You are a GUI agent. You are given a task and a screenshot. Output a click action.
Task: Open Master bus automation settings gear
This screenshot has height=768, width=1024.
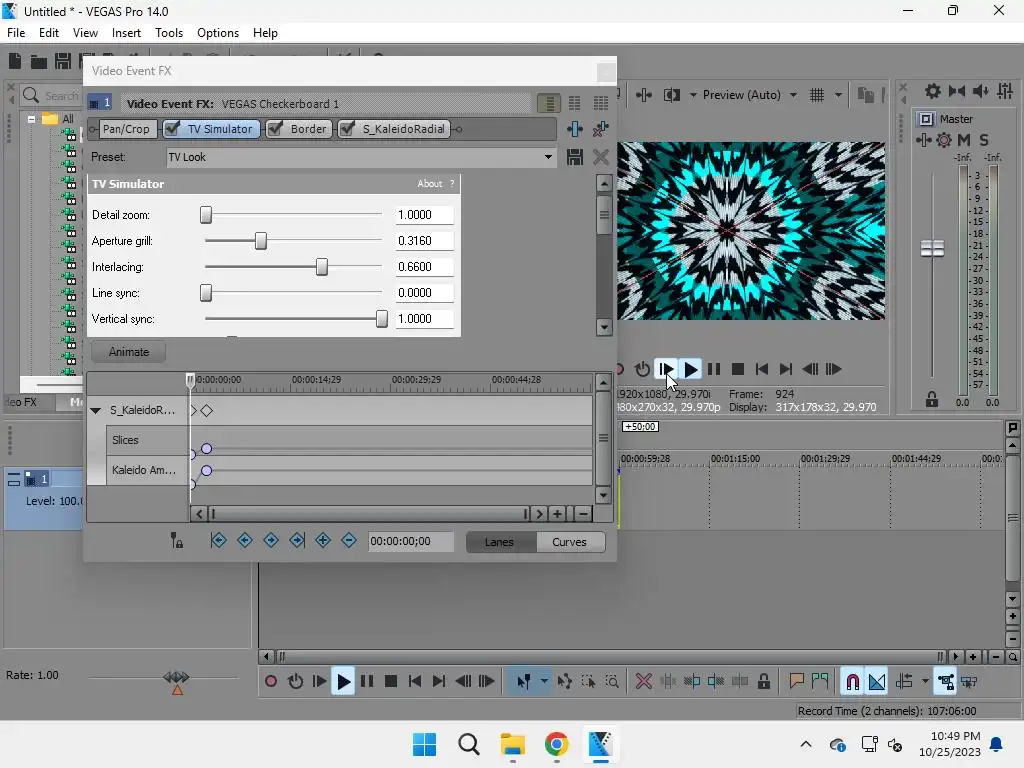(x=944, y=140)
